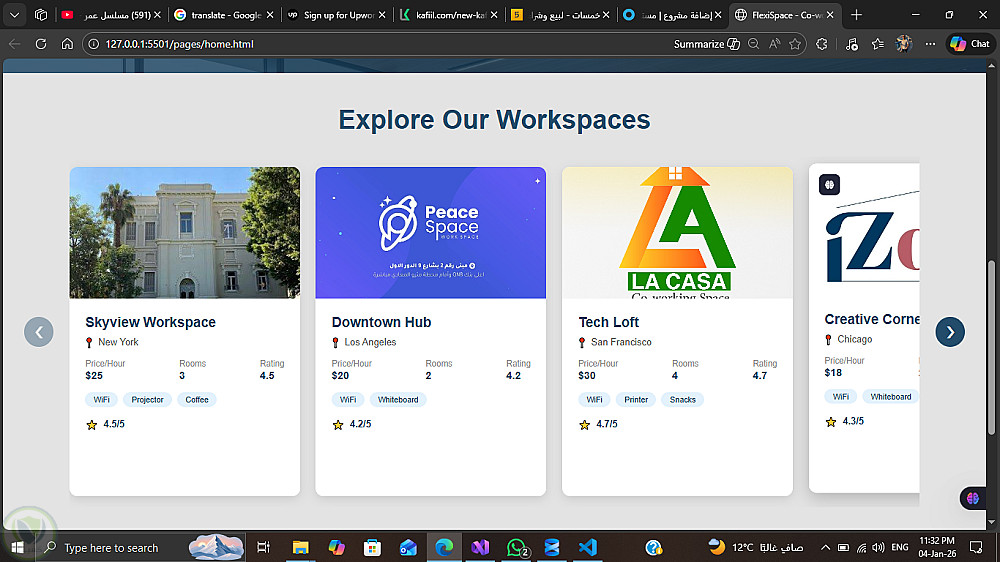
Task: Open File Explorer from the taskbar
Action: click(x=300, y=547)
